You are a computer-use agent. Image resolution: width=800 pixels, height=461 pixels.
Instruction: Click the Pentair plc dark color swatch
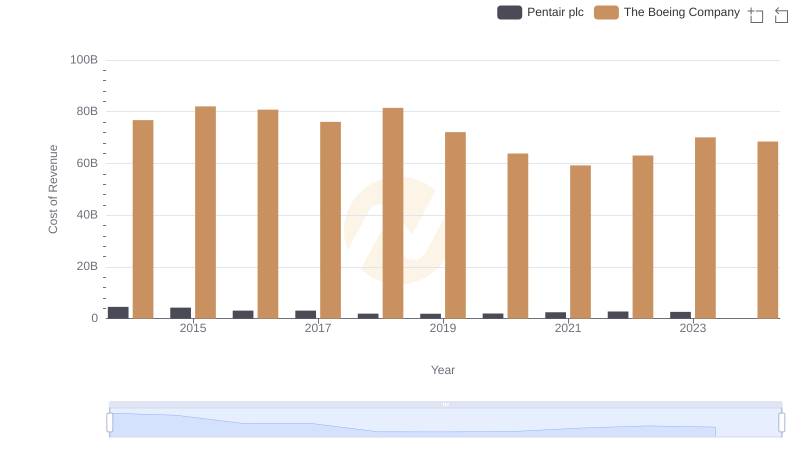pyautogui.click(x=509, y=12)
